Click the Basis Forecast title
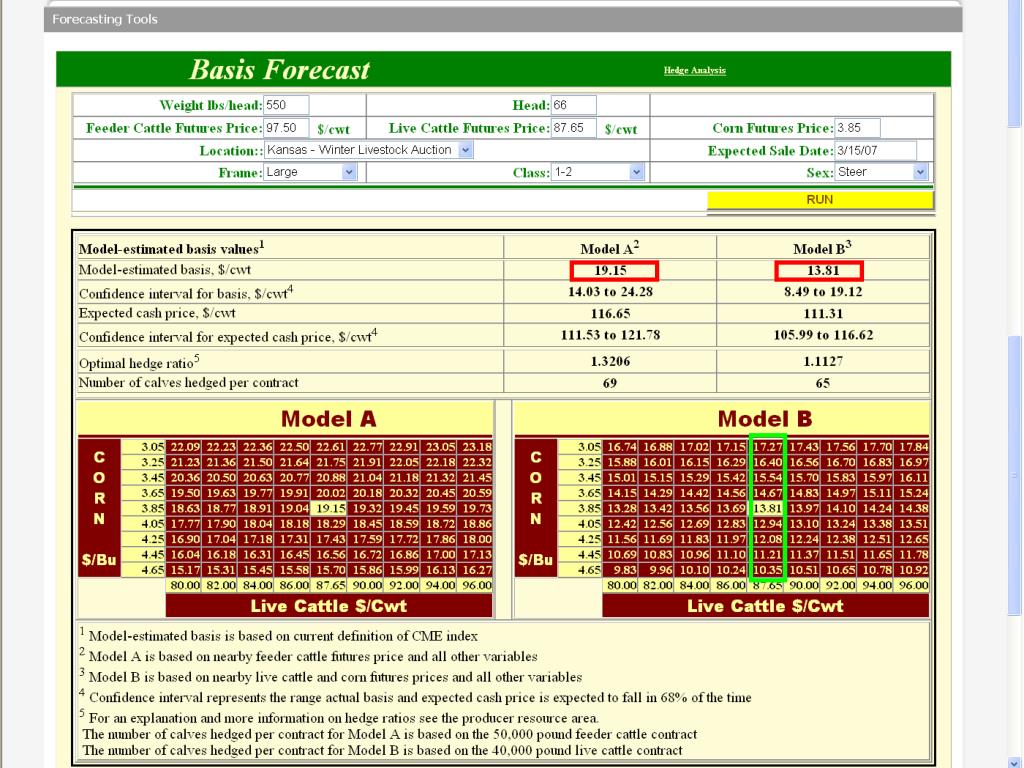This screenshot has width=1024, height=768. pyautogui.click(x=280, y=69)
